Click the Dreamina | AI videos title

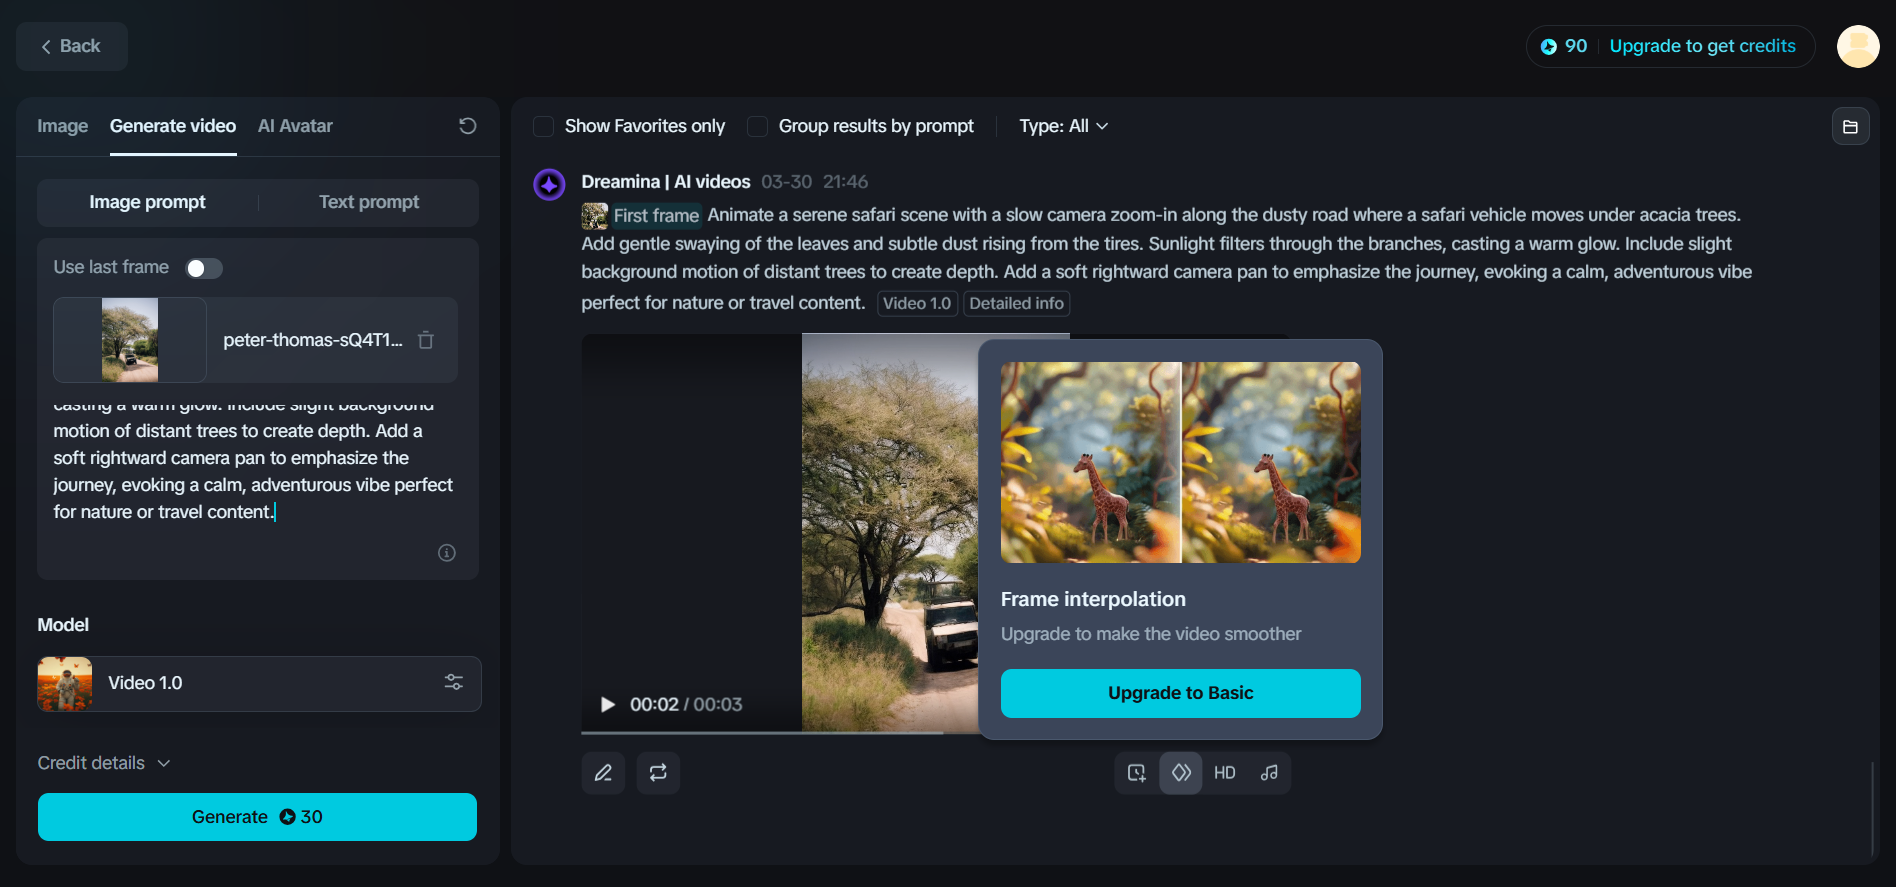click(666, 182)
